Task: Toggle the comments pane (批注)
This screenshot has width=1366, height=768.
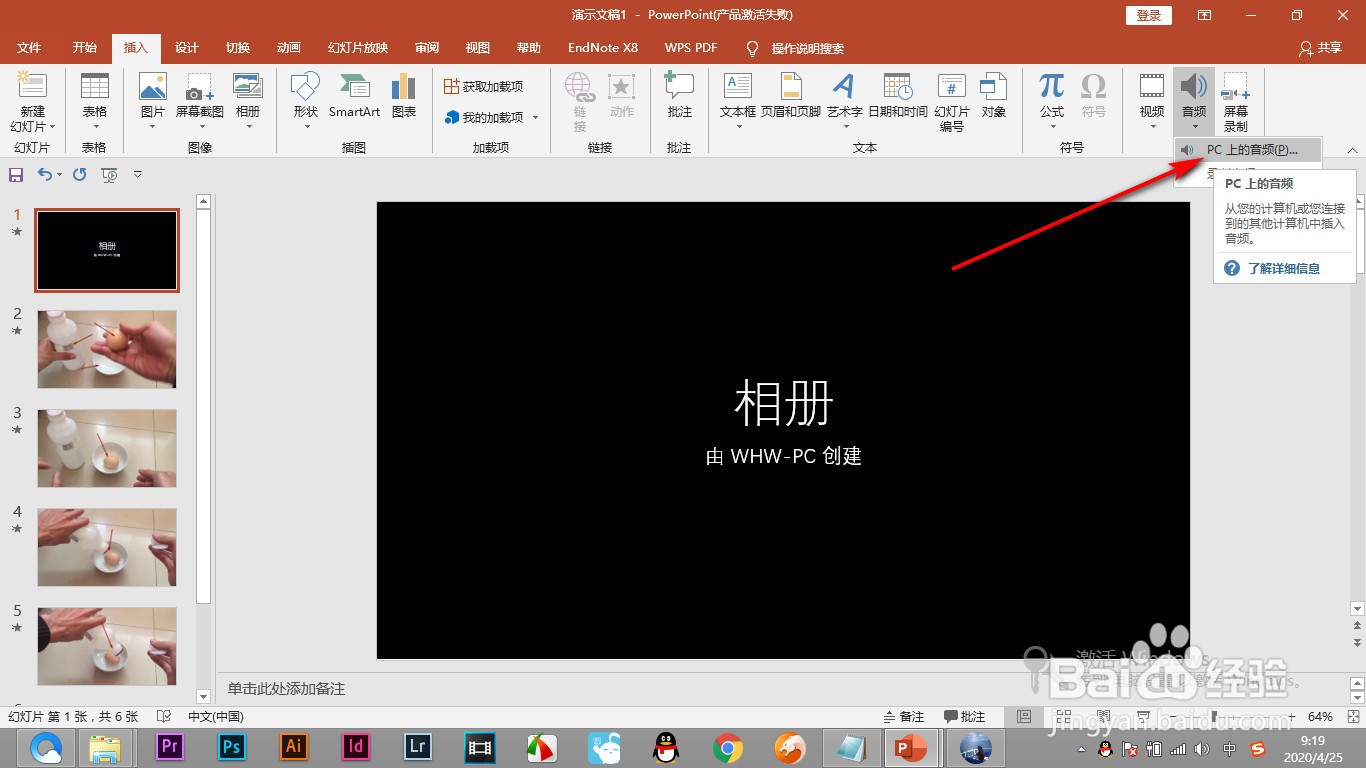Action: point(965,716)
